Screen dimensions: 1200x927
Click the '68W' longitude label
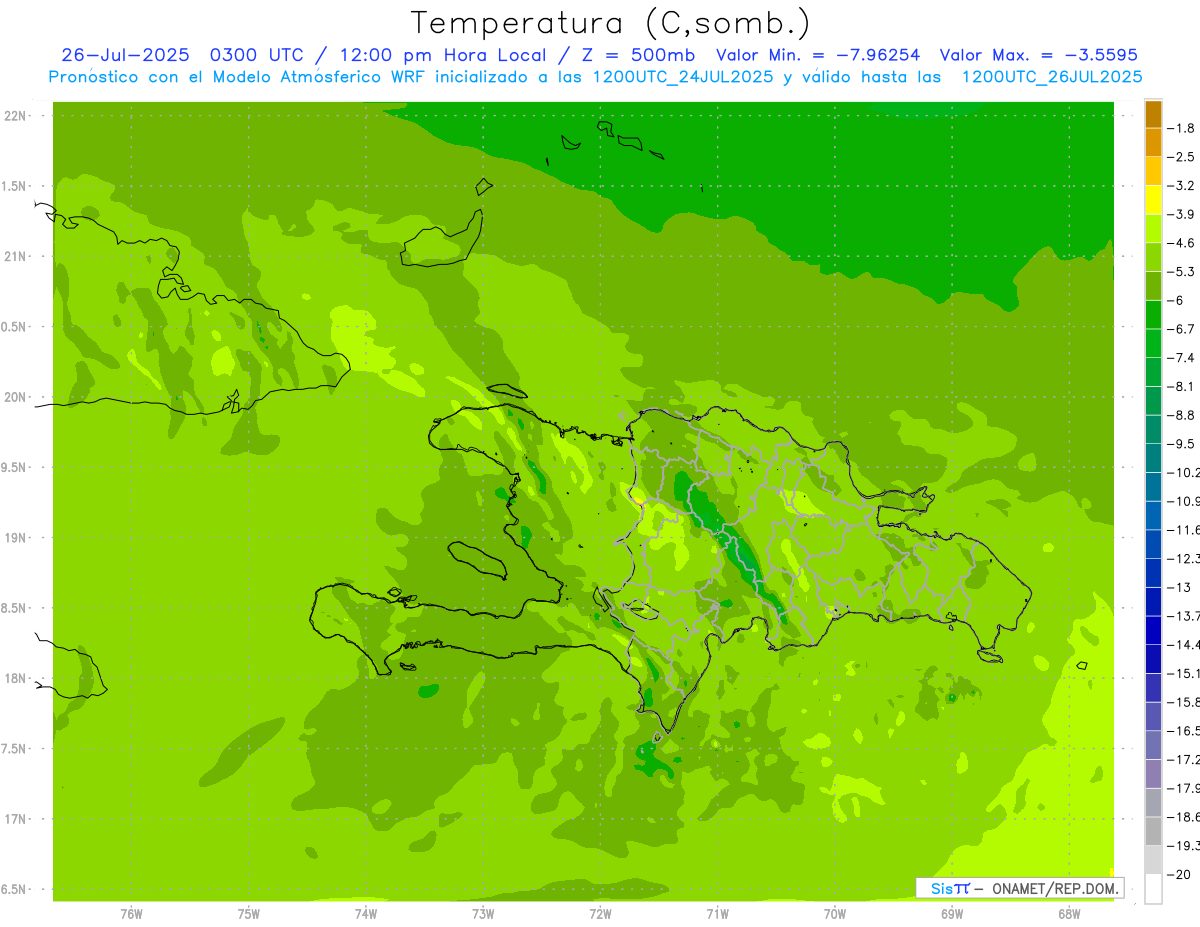pos(1069,913)
